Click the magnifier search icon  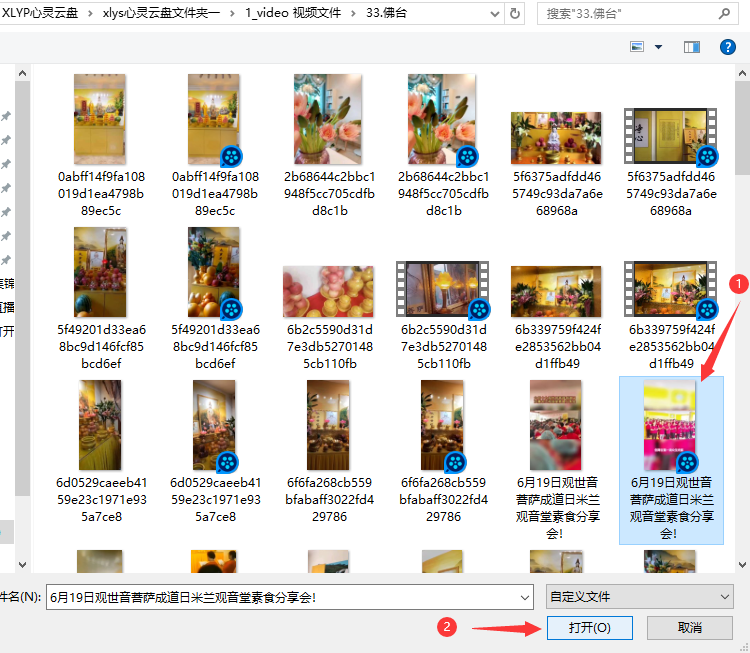(x=724, y=14)
